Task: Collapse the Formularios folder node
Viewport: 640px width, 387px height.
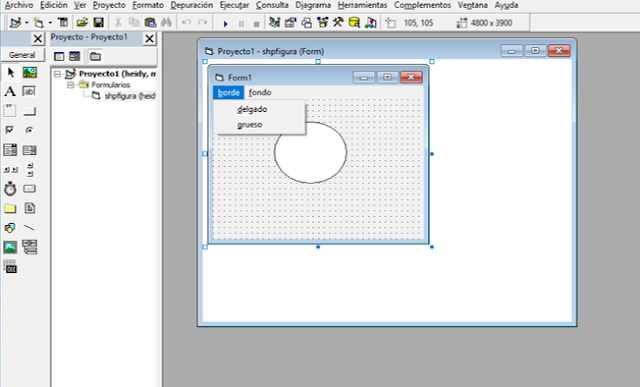Action: pos(71,85)
